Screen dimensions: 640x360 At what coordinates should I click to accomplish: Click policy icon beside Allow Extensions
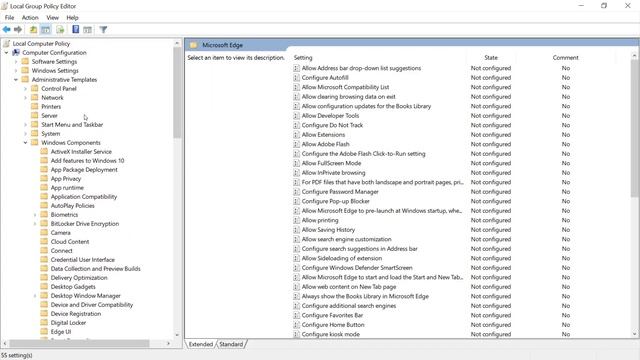pos(296,135)
